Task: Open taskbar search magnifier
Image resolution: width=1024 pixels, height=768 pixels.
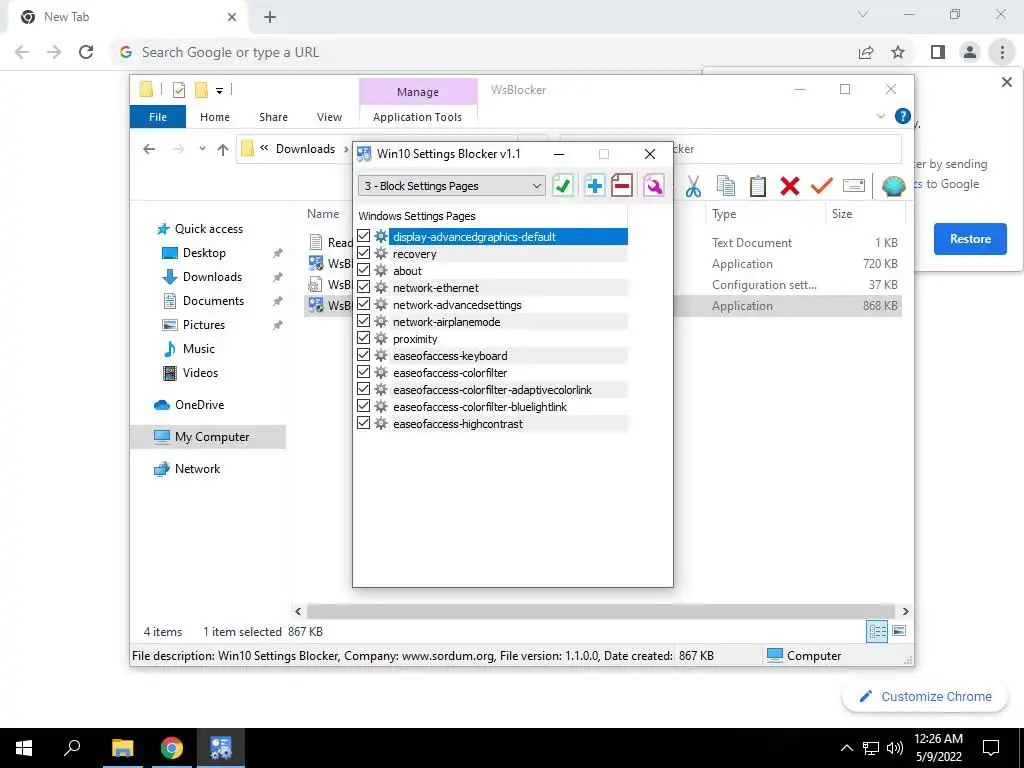Action: tap(72, 748)
